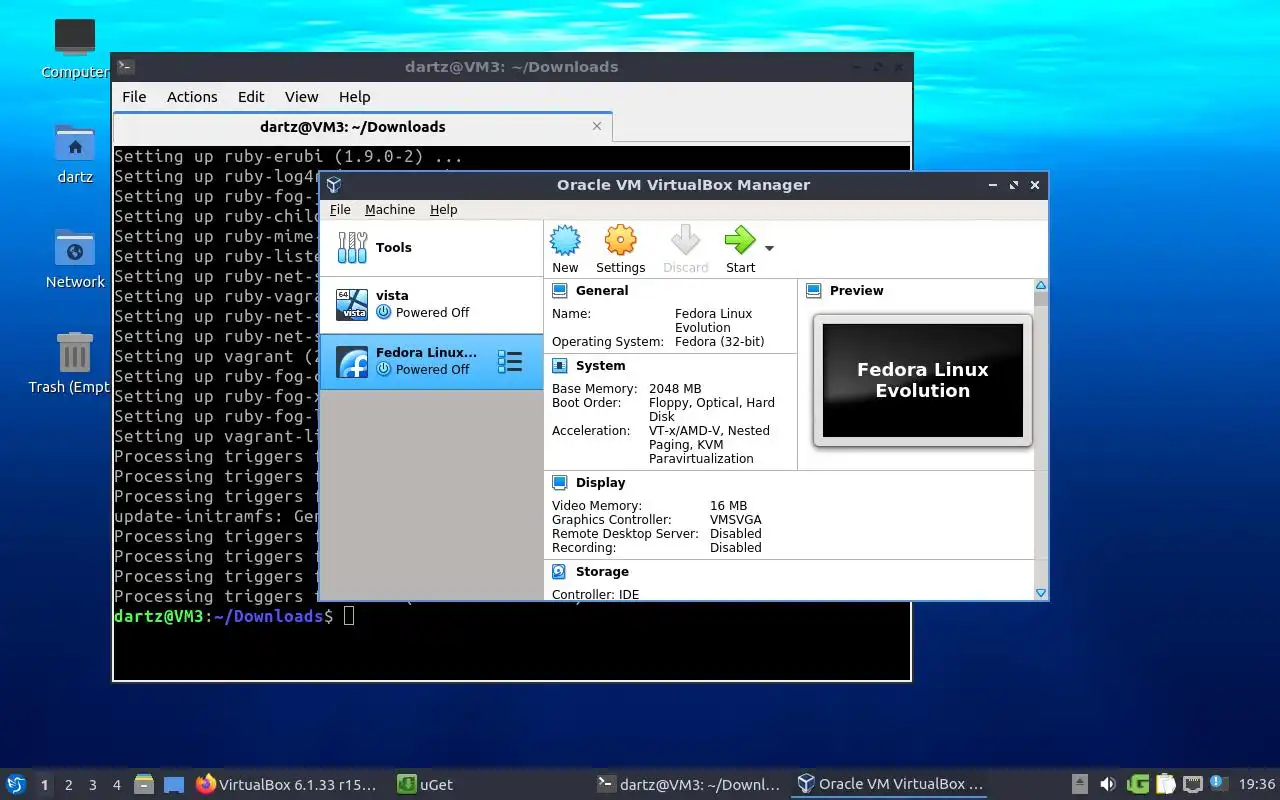Open the VirtualBox Help menu

click(444, 209)
